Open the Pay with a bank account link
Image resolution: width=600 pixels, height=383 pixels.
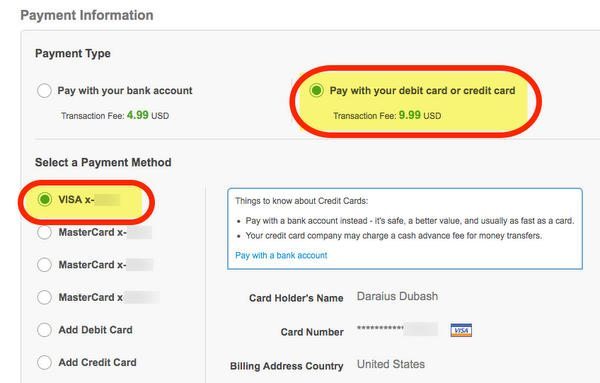(x=281, y=255)
